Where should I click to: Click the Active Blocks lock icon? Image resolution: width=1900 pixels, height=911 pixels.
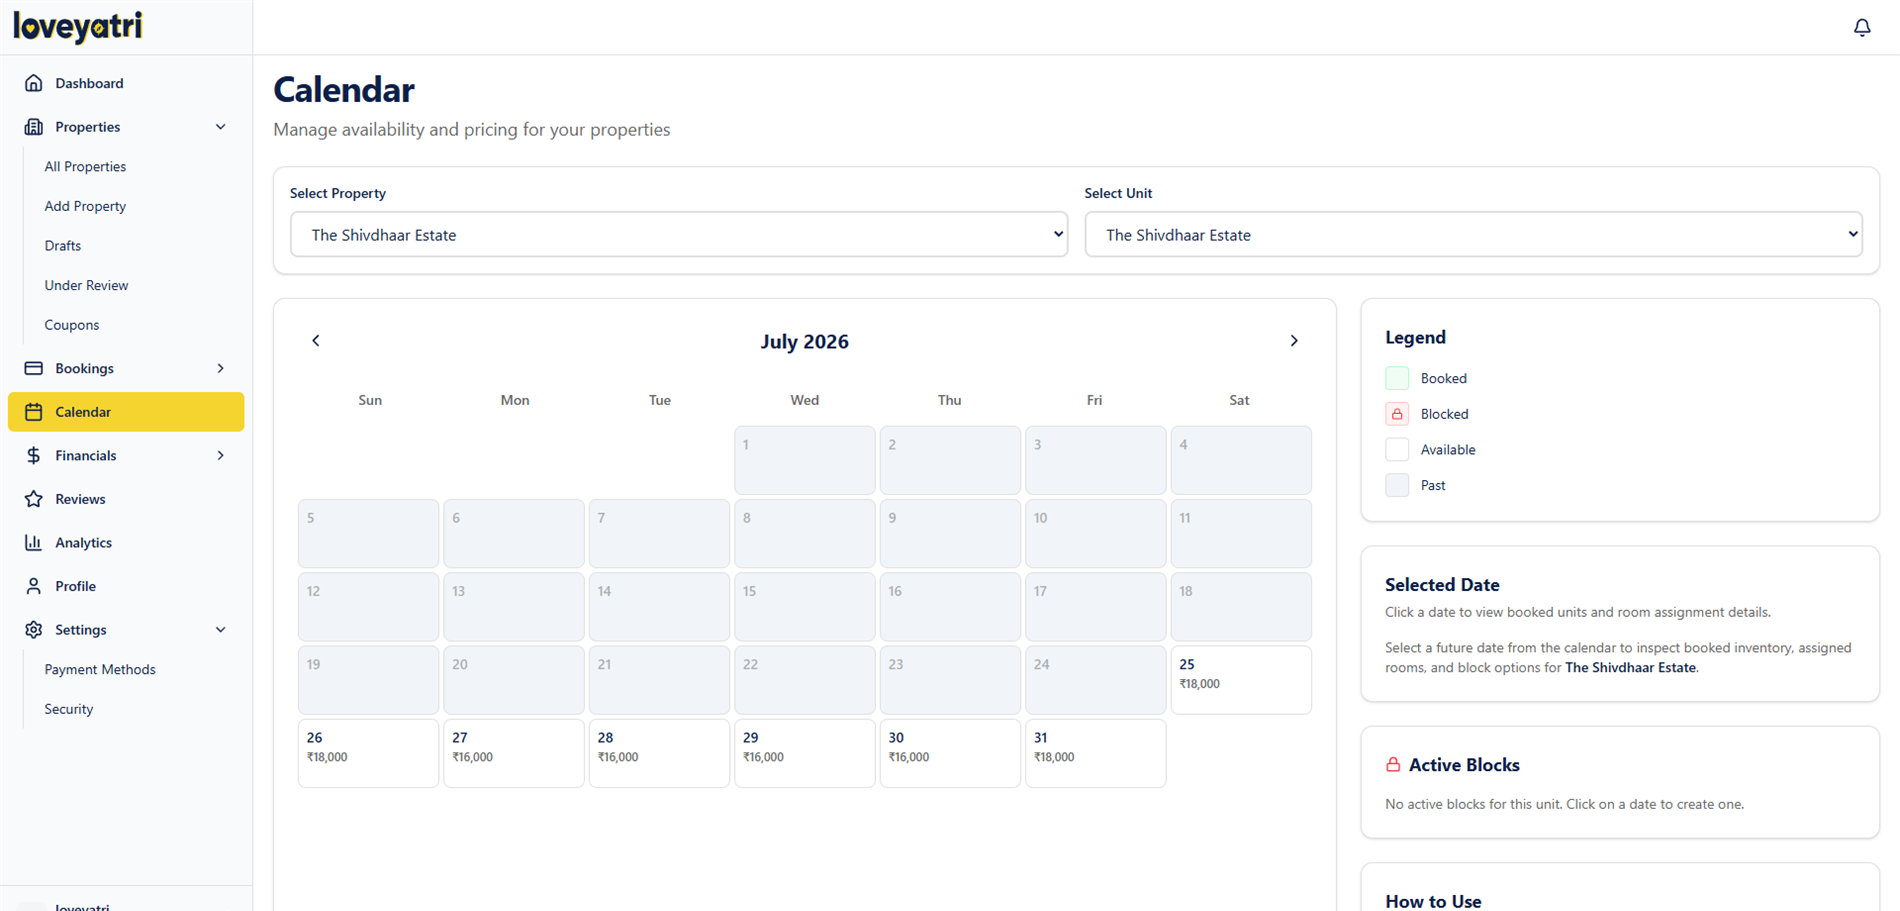click(1393, 765)
